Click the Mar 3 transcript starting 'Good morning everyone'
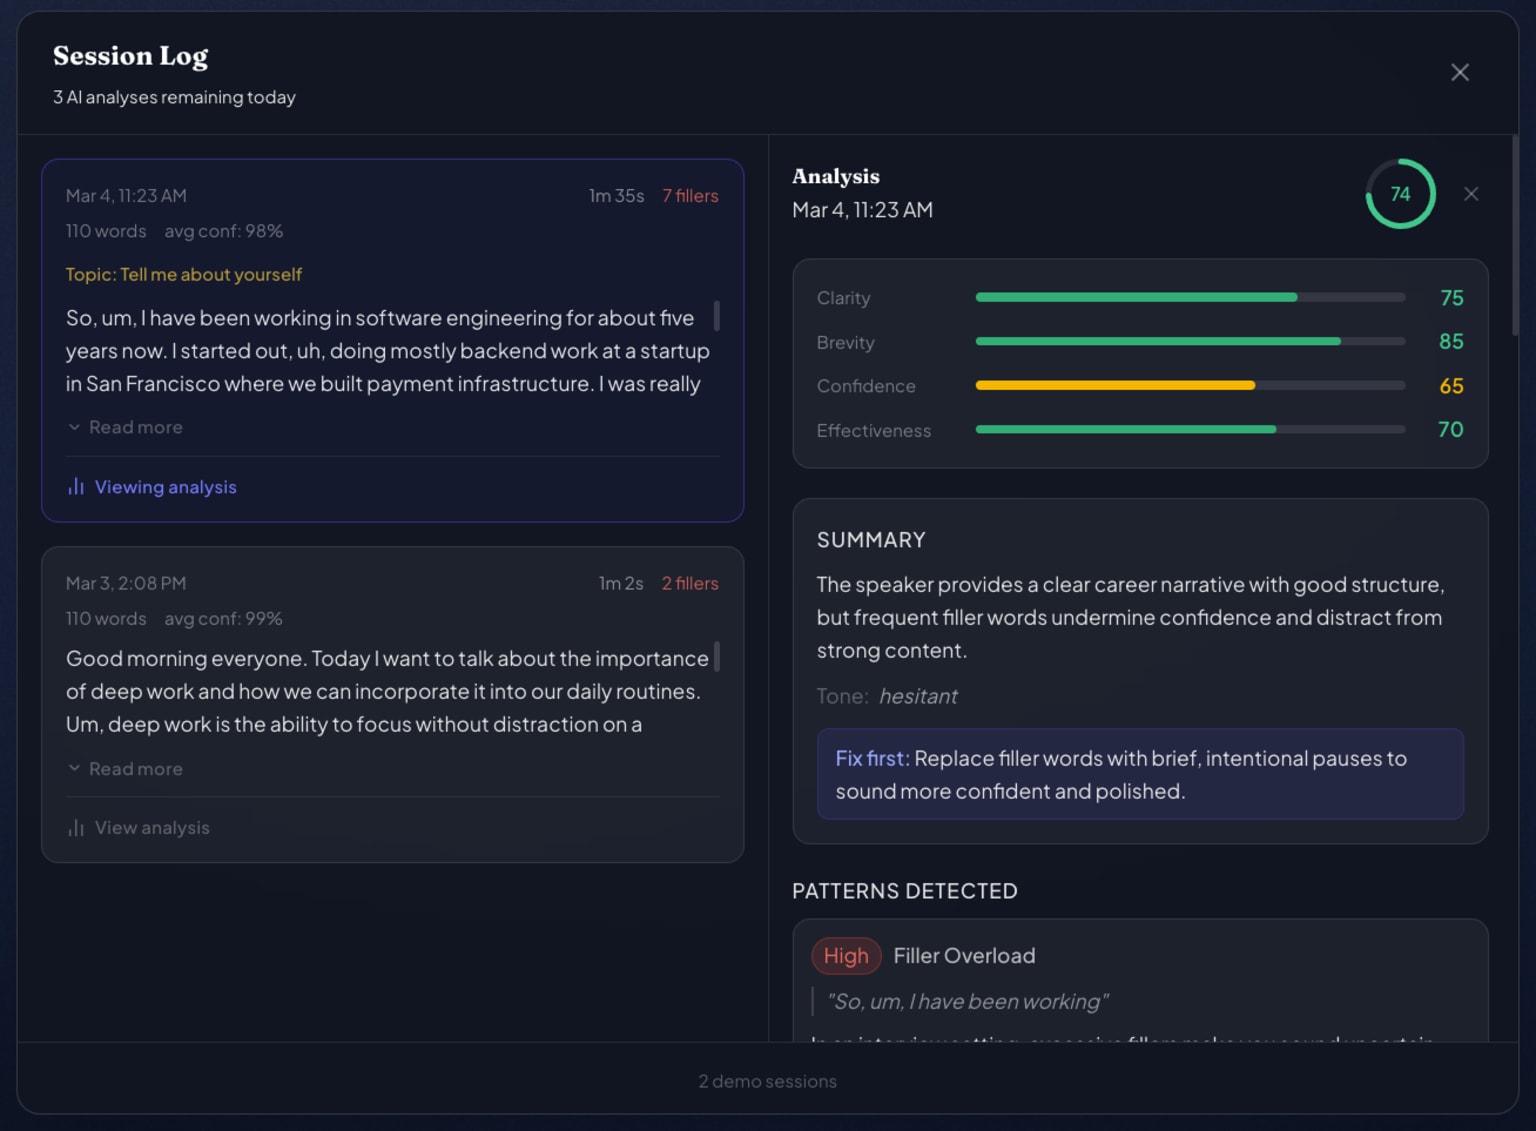The width and height of the screenshot is (1536, 1131). (387, 691)
